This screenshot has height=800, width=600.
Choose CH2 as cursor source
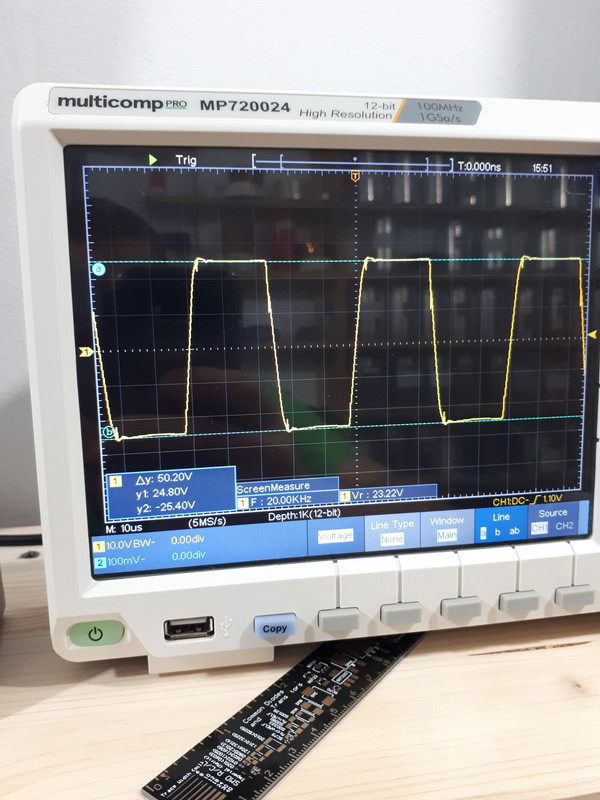click(x=564, y=526)
